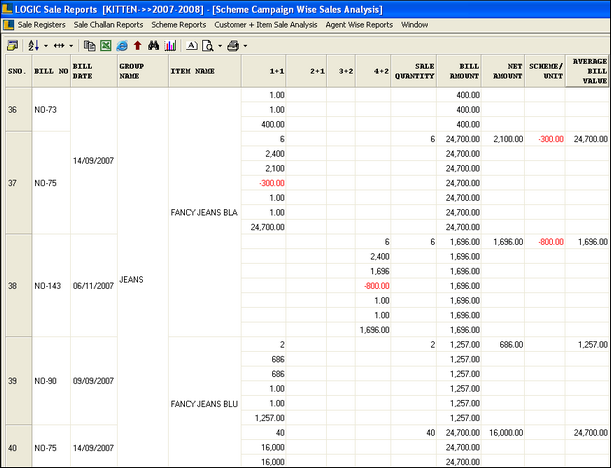Screen dimensions: 611x468
Task: Open the Agent Wise Reports menu
Action: [x=359, y=25]
